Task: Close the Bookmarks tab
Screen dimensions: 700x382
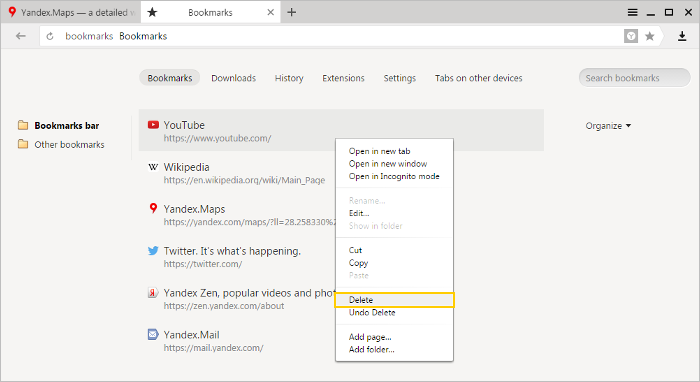Action: tap(271, 12)
